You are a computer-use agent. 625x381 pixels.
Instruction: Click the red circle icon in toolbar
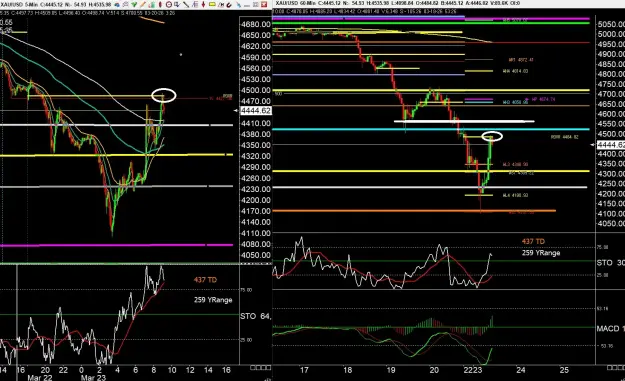point(169,5)
